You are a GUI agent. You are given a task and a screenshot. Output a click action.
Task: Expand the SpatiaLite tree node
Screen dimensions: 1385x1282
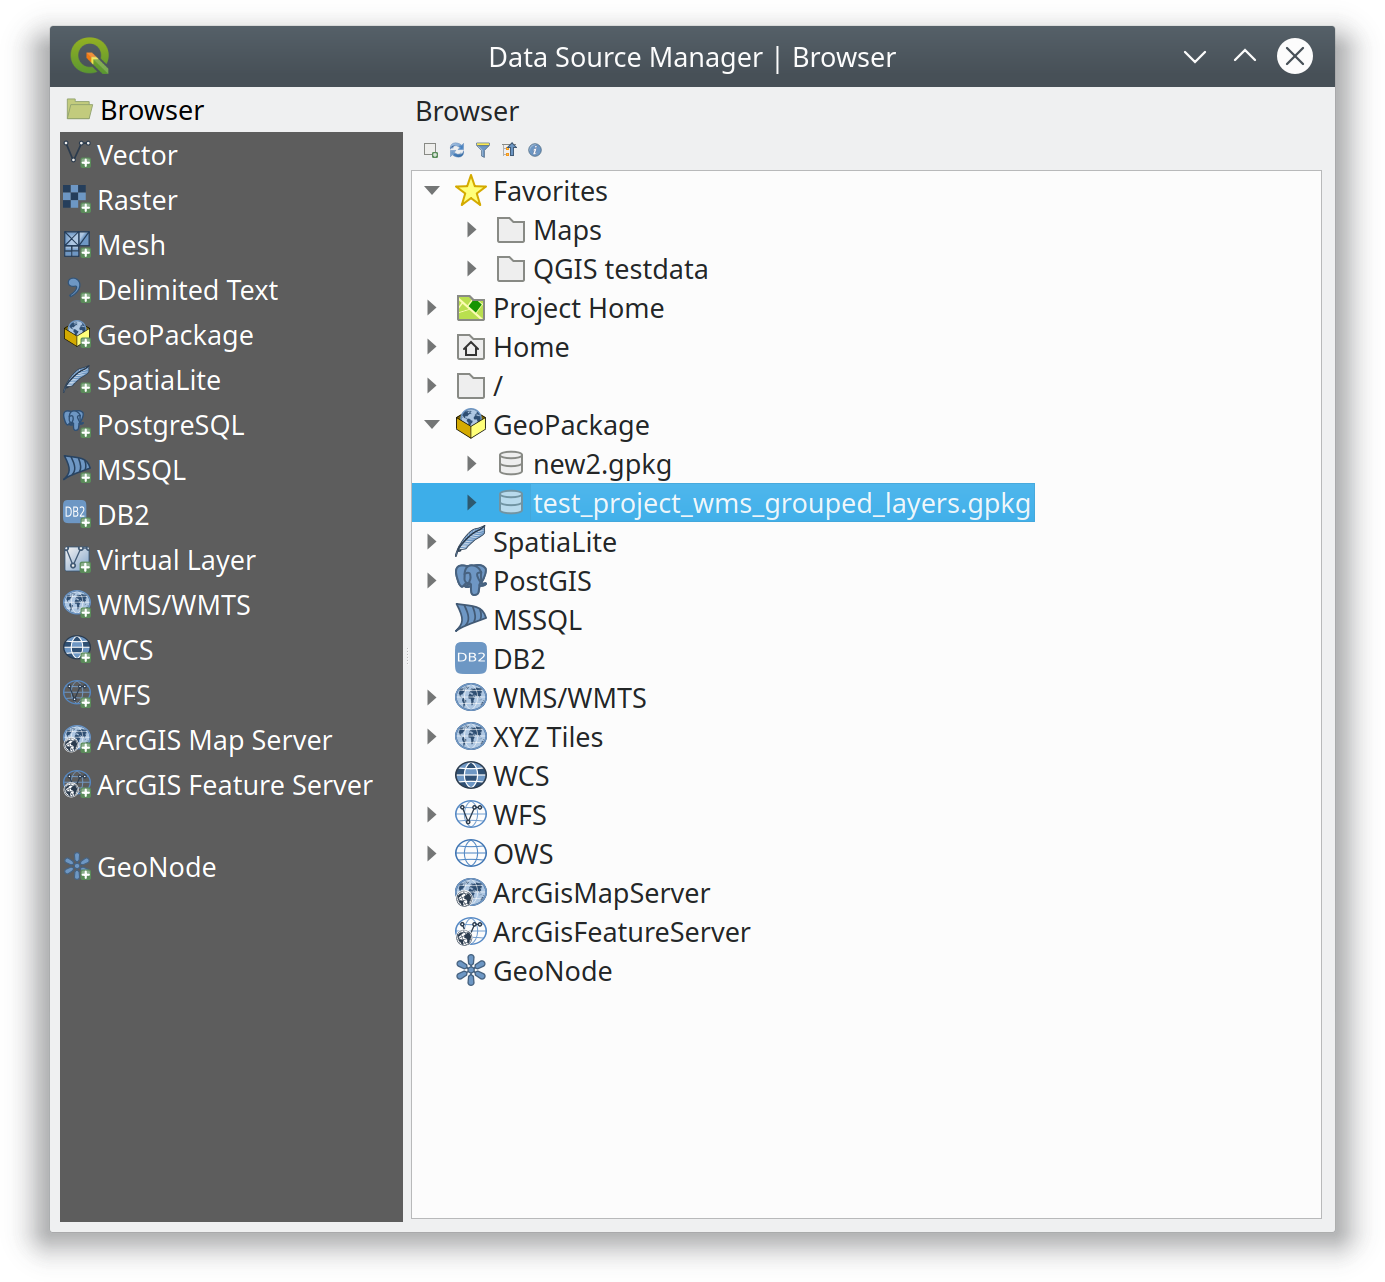point(432,542)
